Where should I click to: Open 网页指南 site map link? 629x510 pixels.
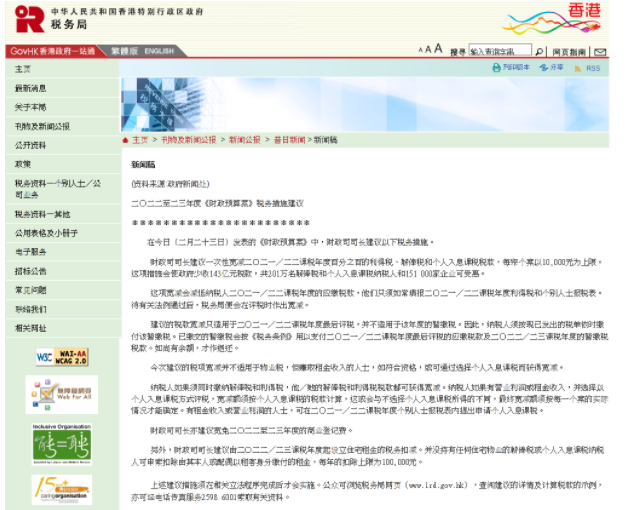click(569, 52)
